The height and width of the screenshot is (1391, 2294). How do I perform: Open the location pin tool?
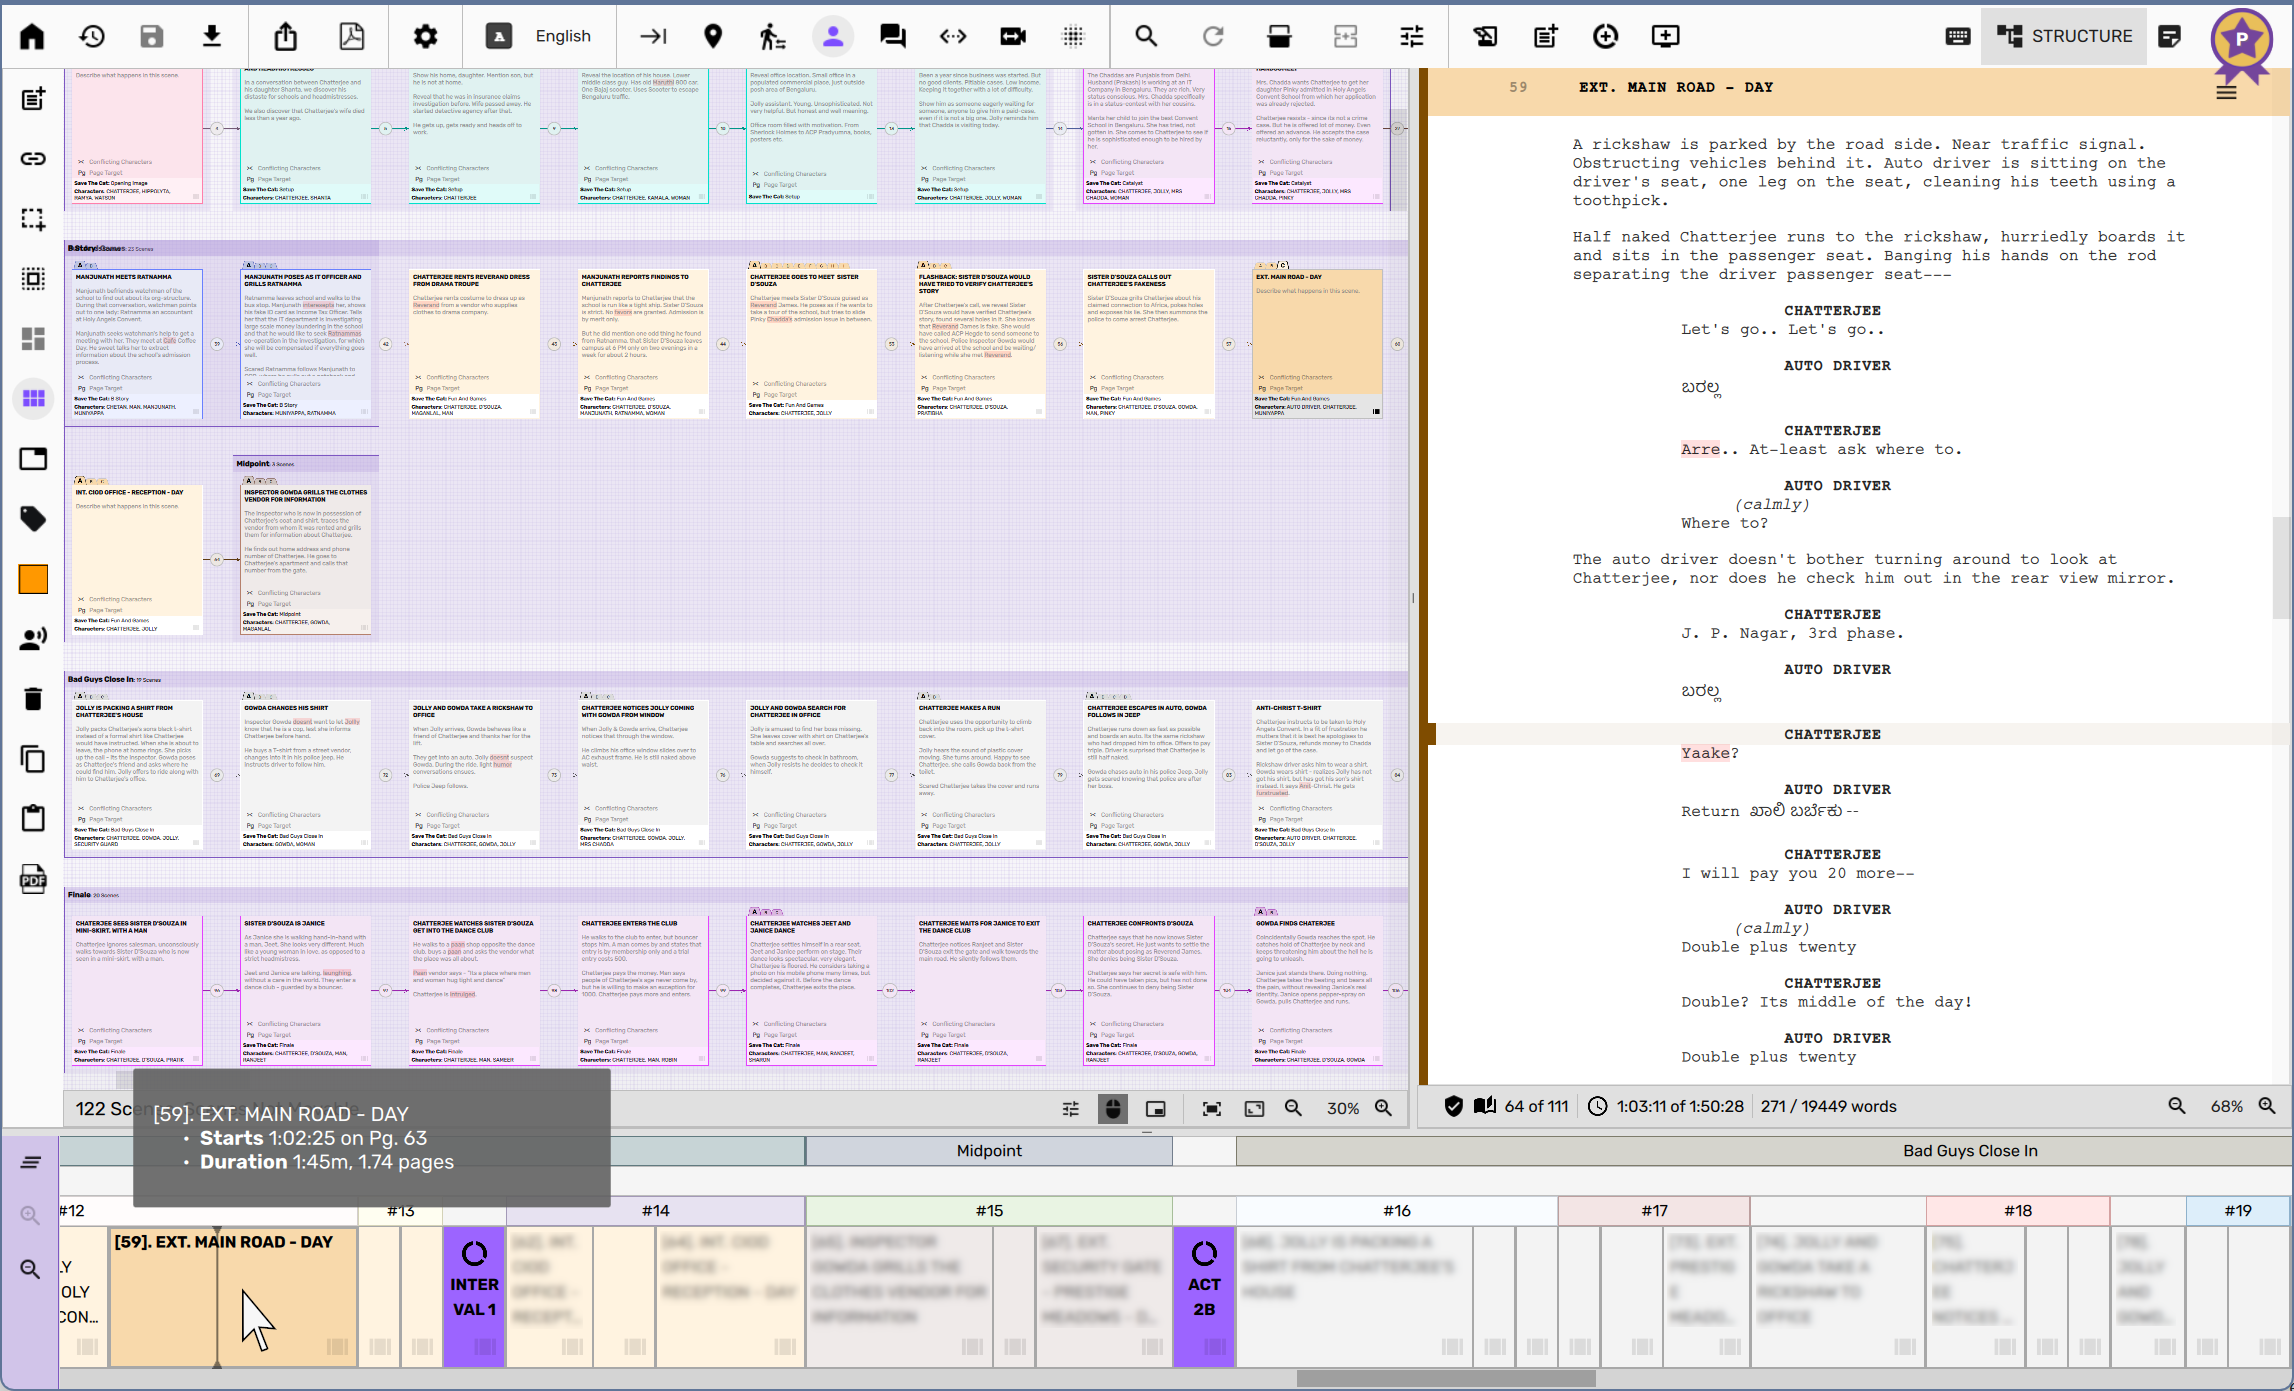713,37
